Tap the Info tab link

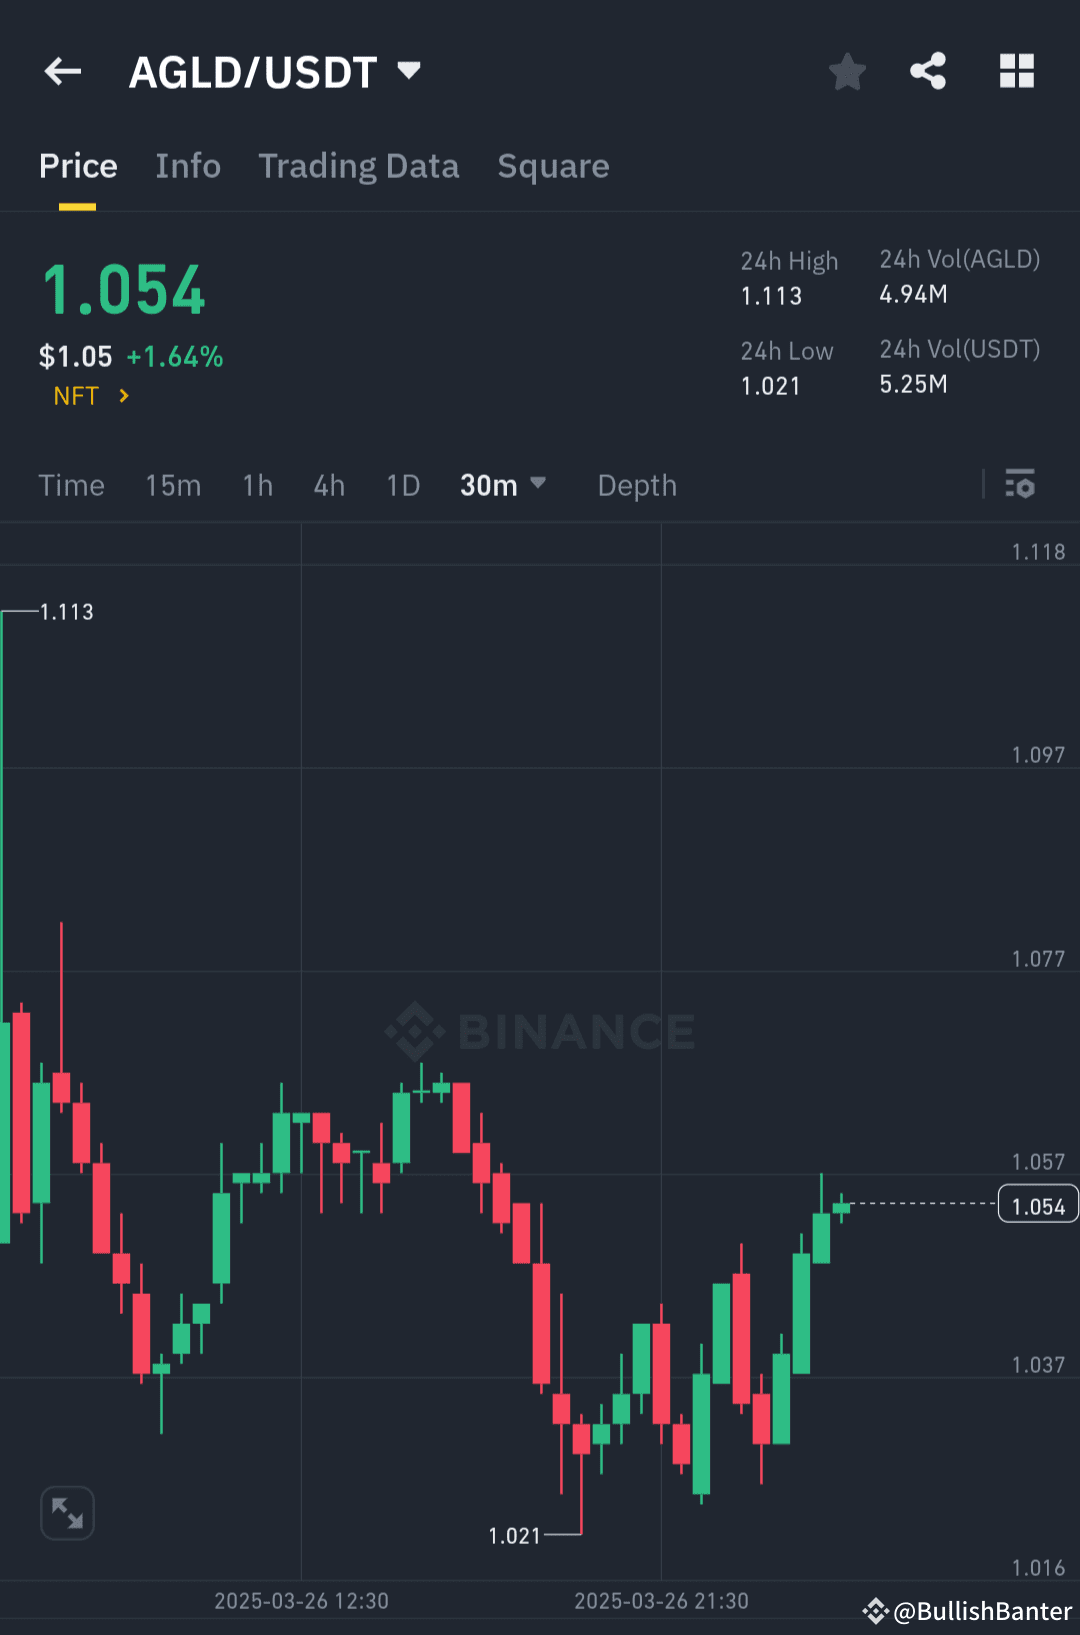(x=188, y=166)
